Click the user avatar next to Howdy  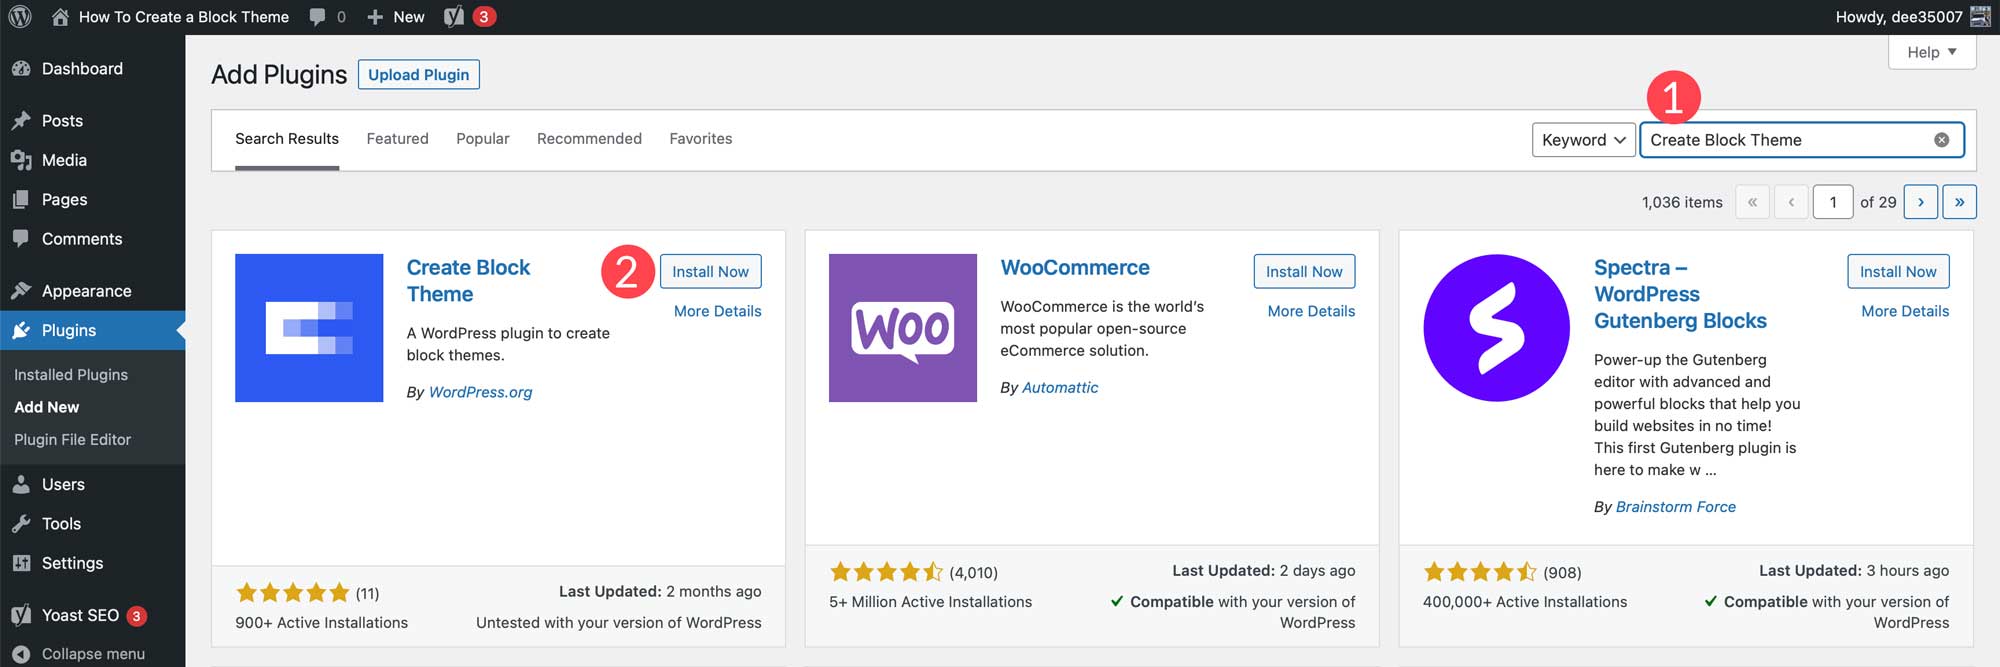[x=1980, y=17]
